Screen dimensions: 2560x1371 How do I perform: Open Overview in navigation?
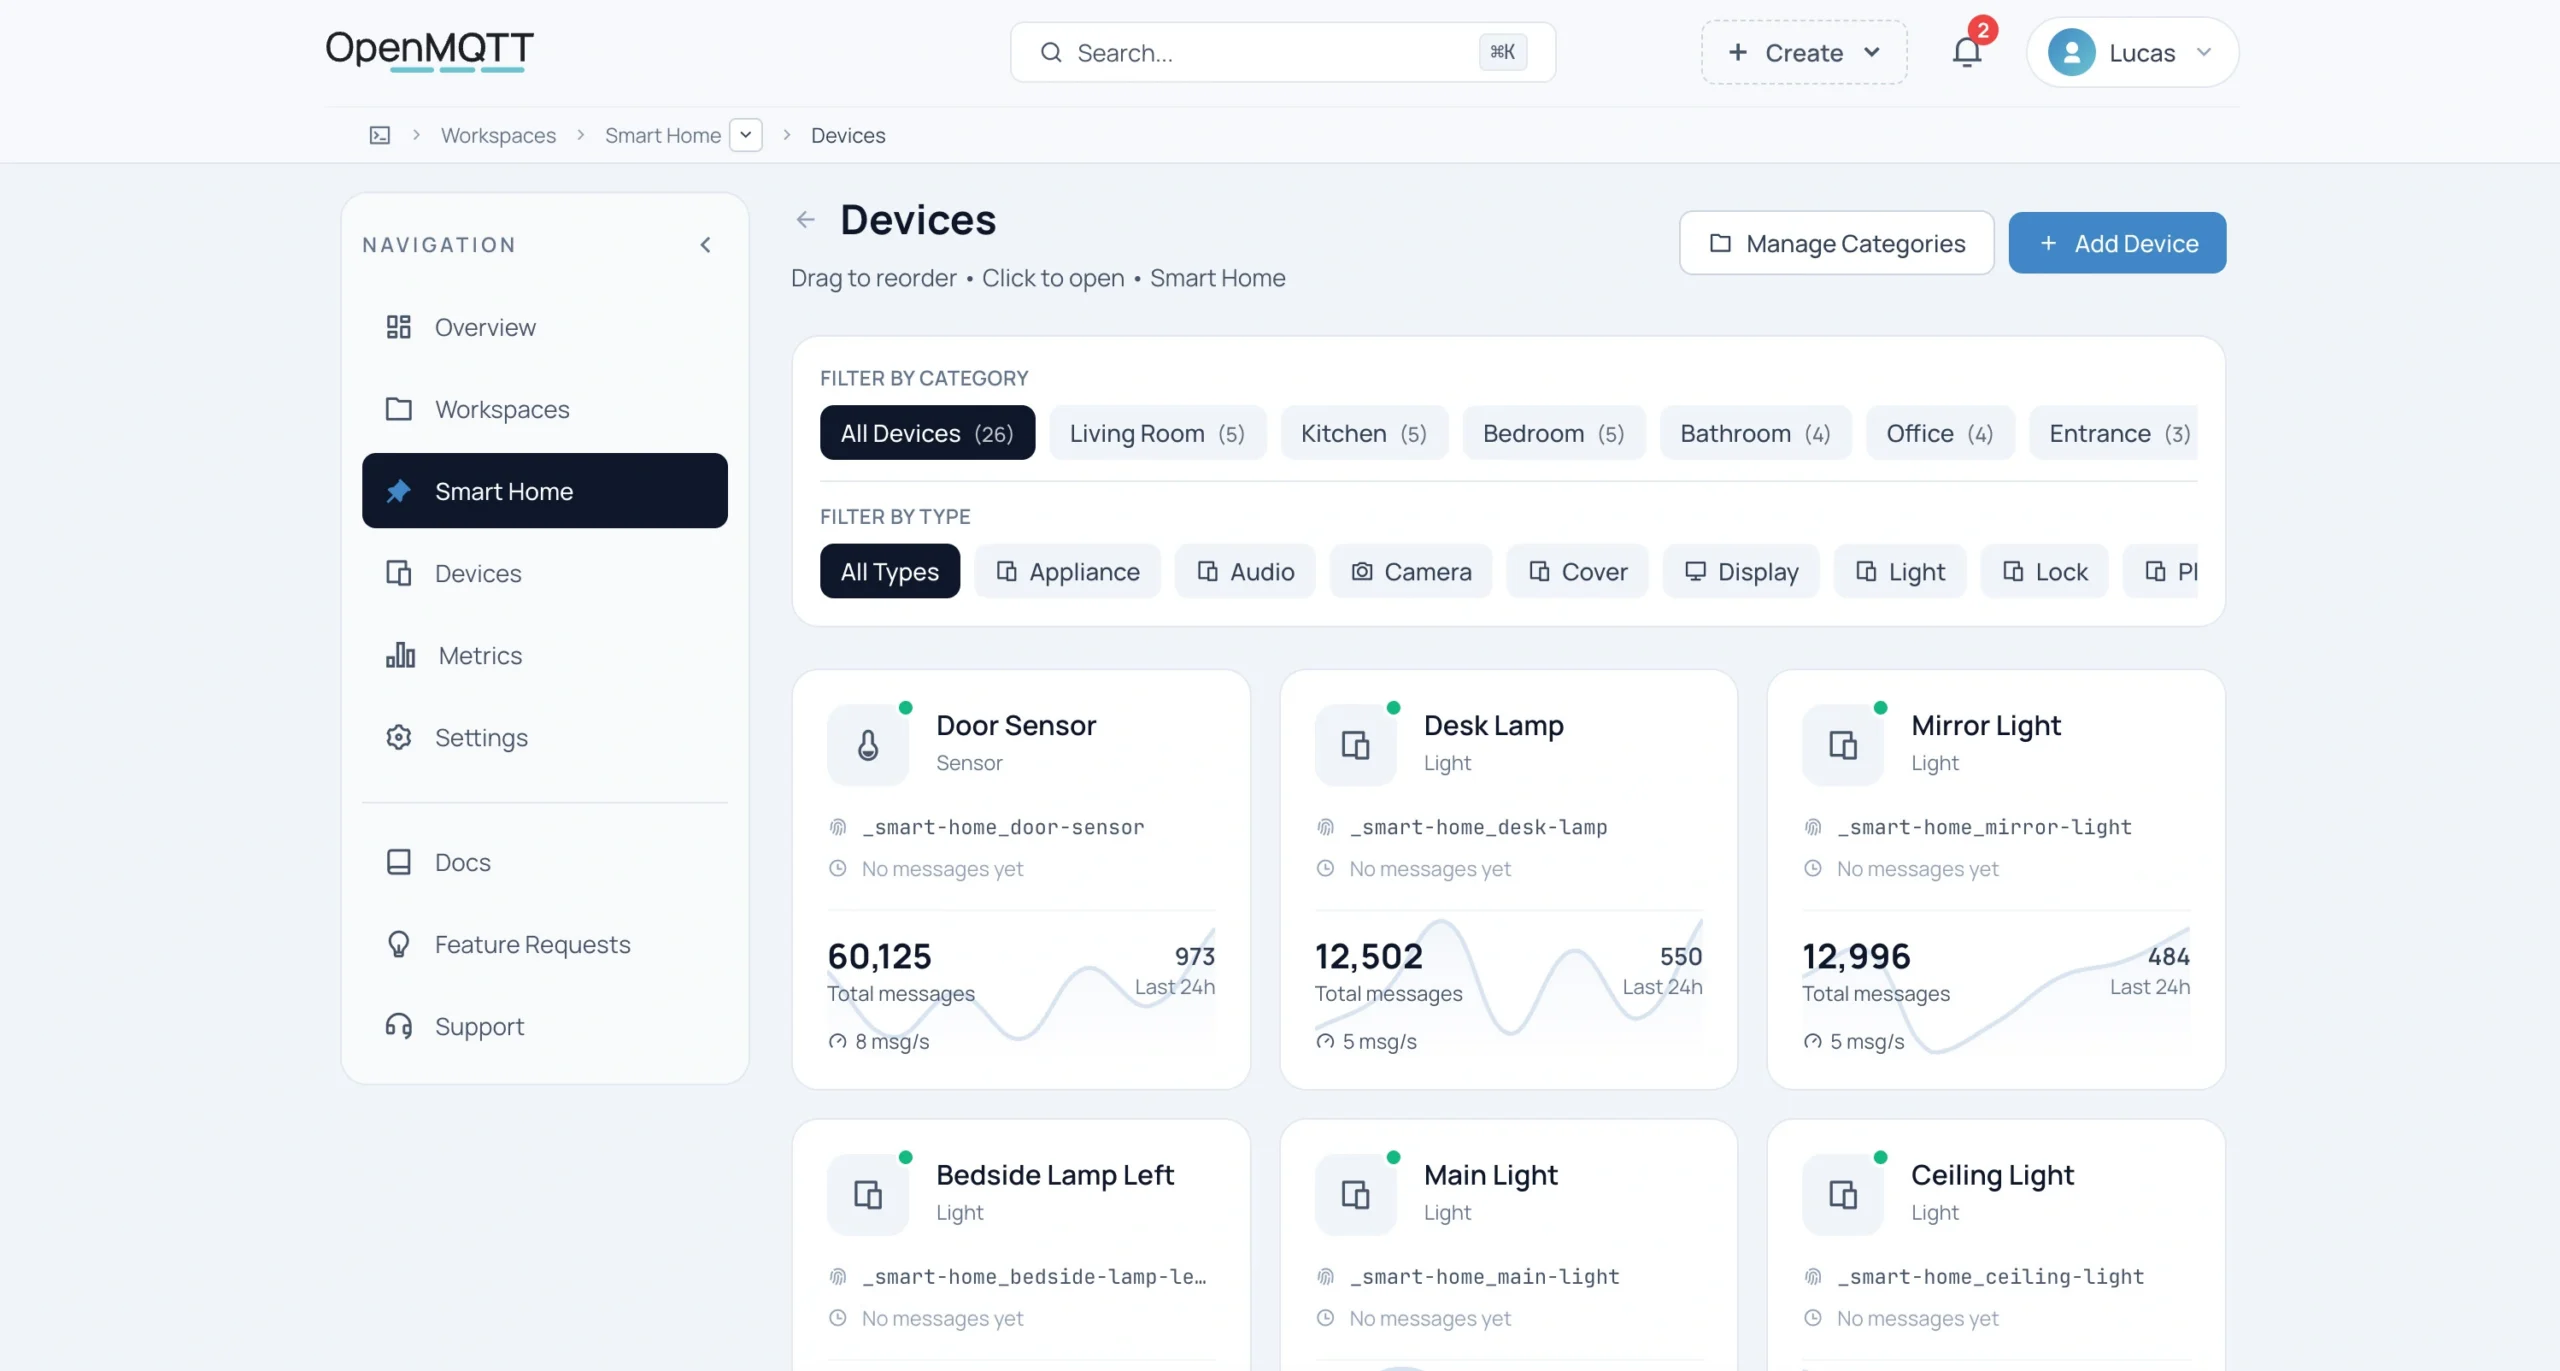484,327
